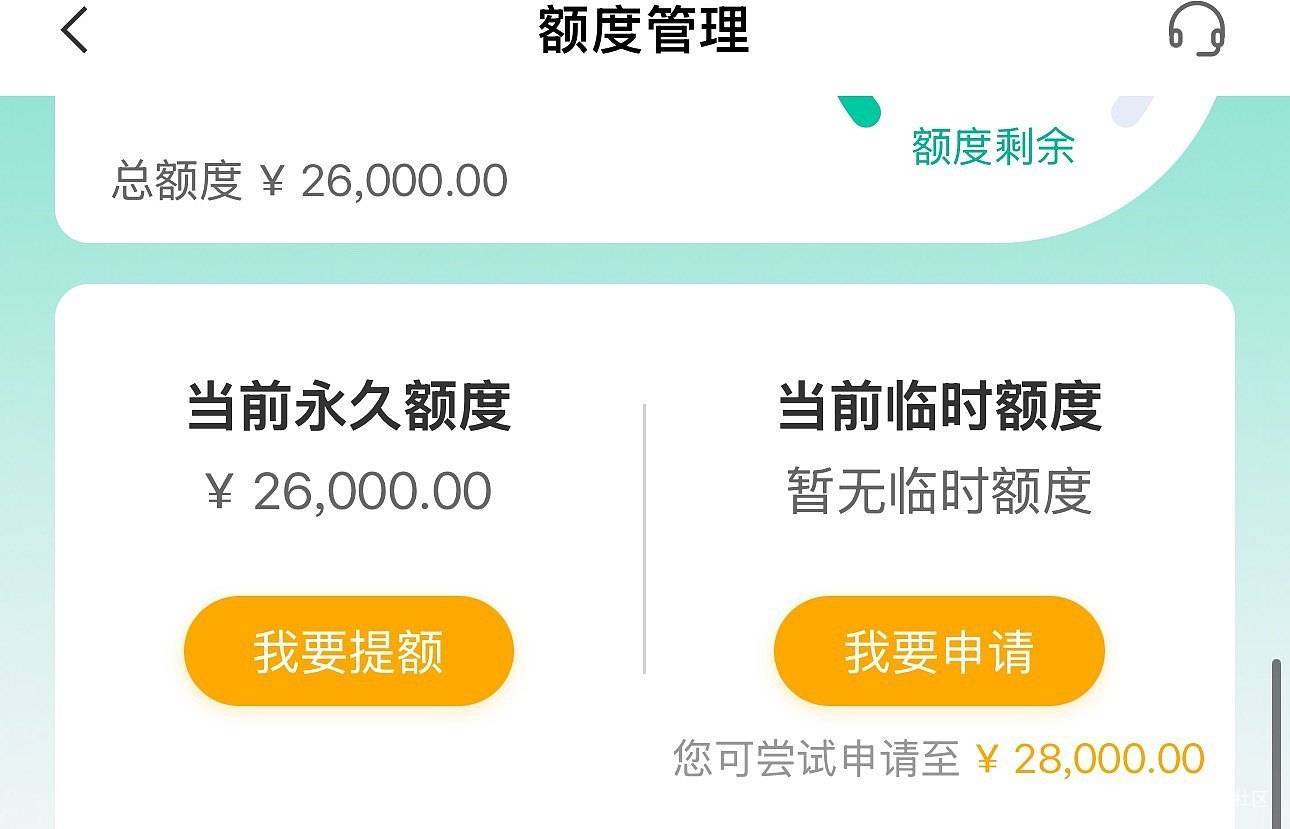The height and width of the screenshot is (829, 1290).
Task: Click the light lavender chart indicator pill
Action: pos(1132,110)
